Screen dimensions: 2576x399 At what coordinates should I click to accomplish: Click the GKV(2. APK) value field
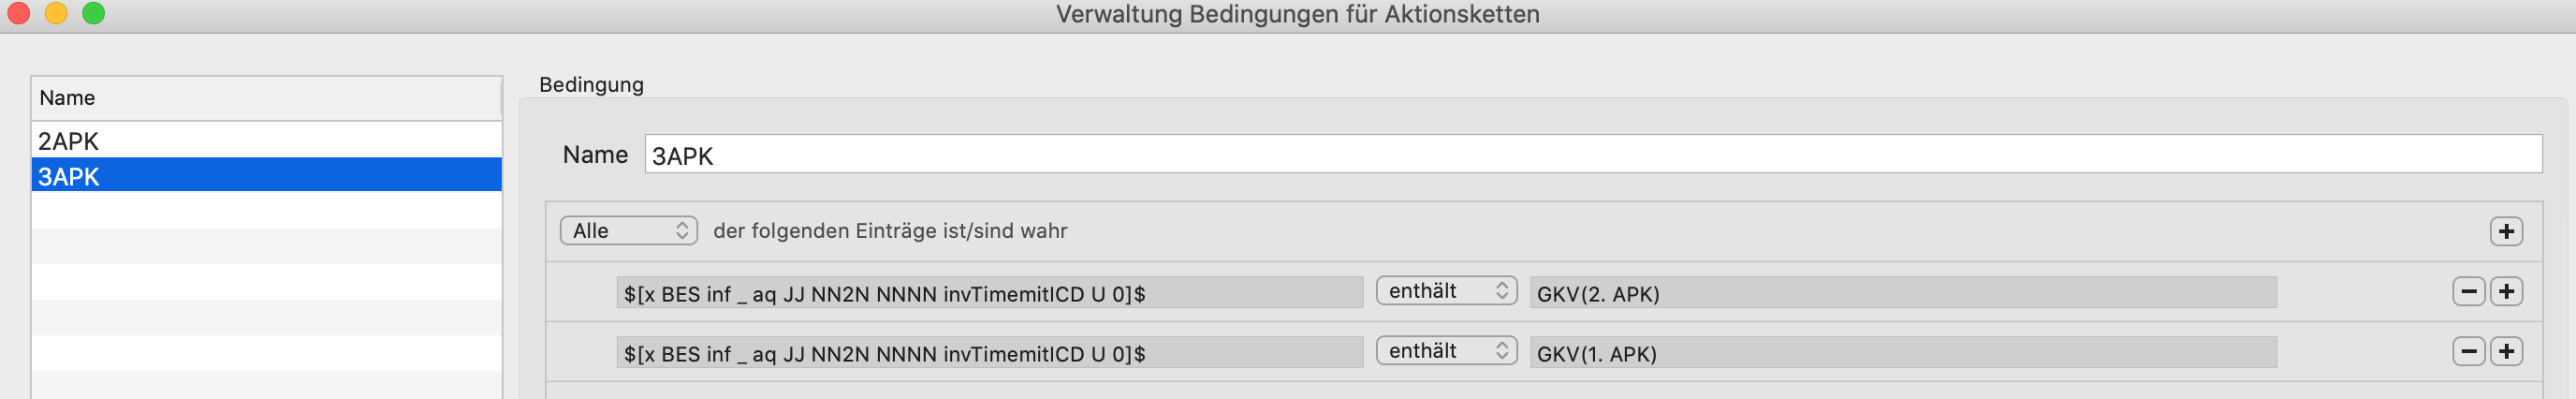pos(1903,293)
